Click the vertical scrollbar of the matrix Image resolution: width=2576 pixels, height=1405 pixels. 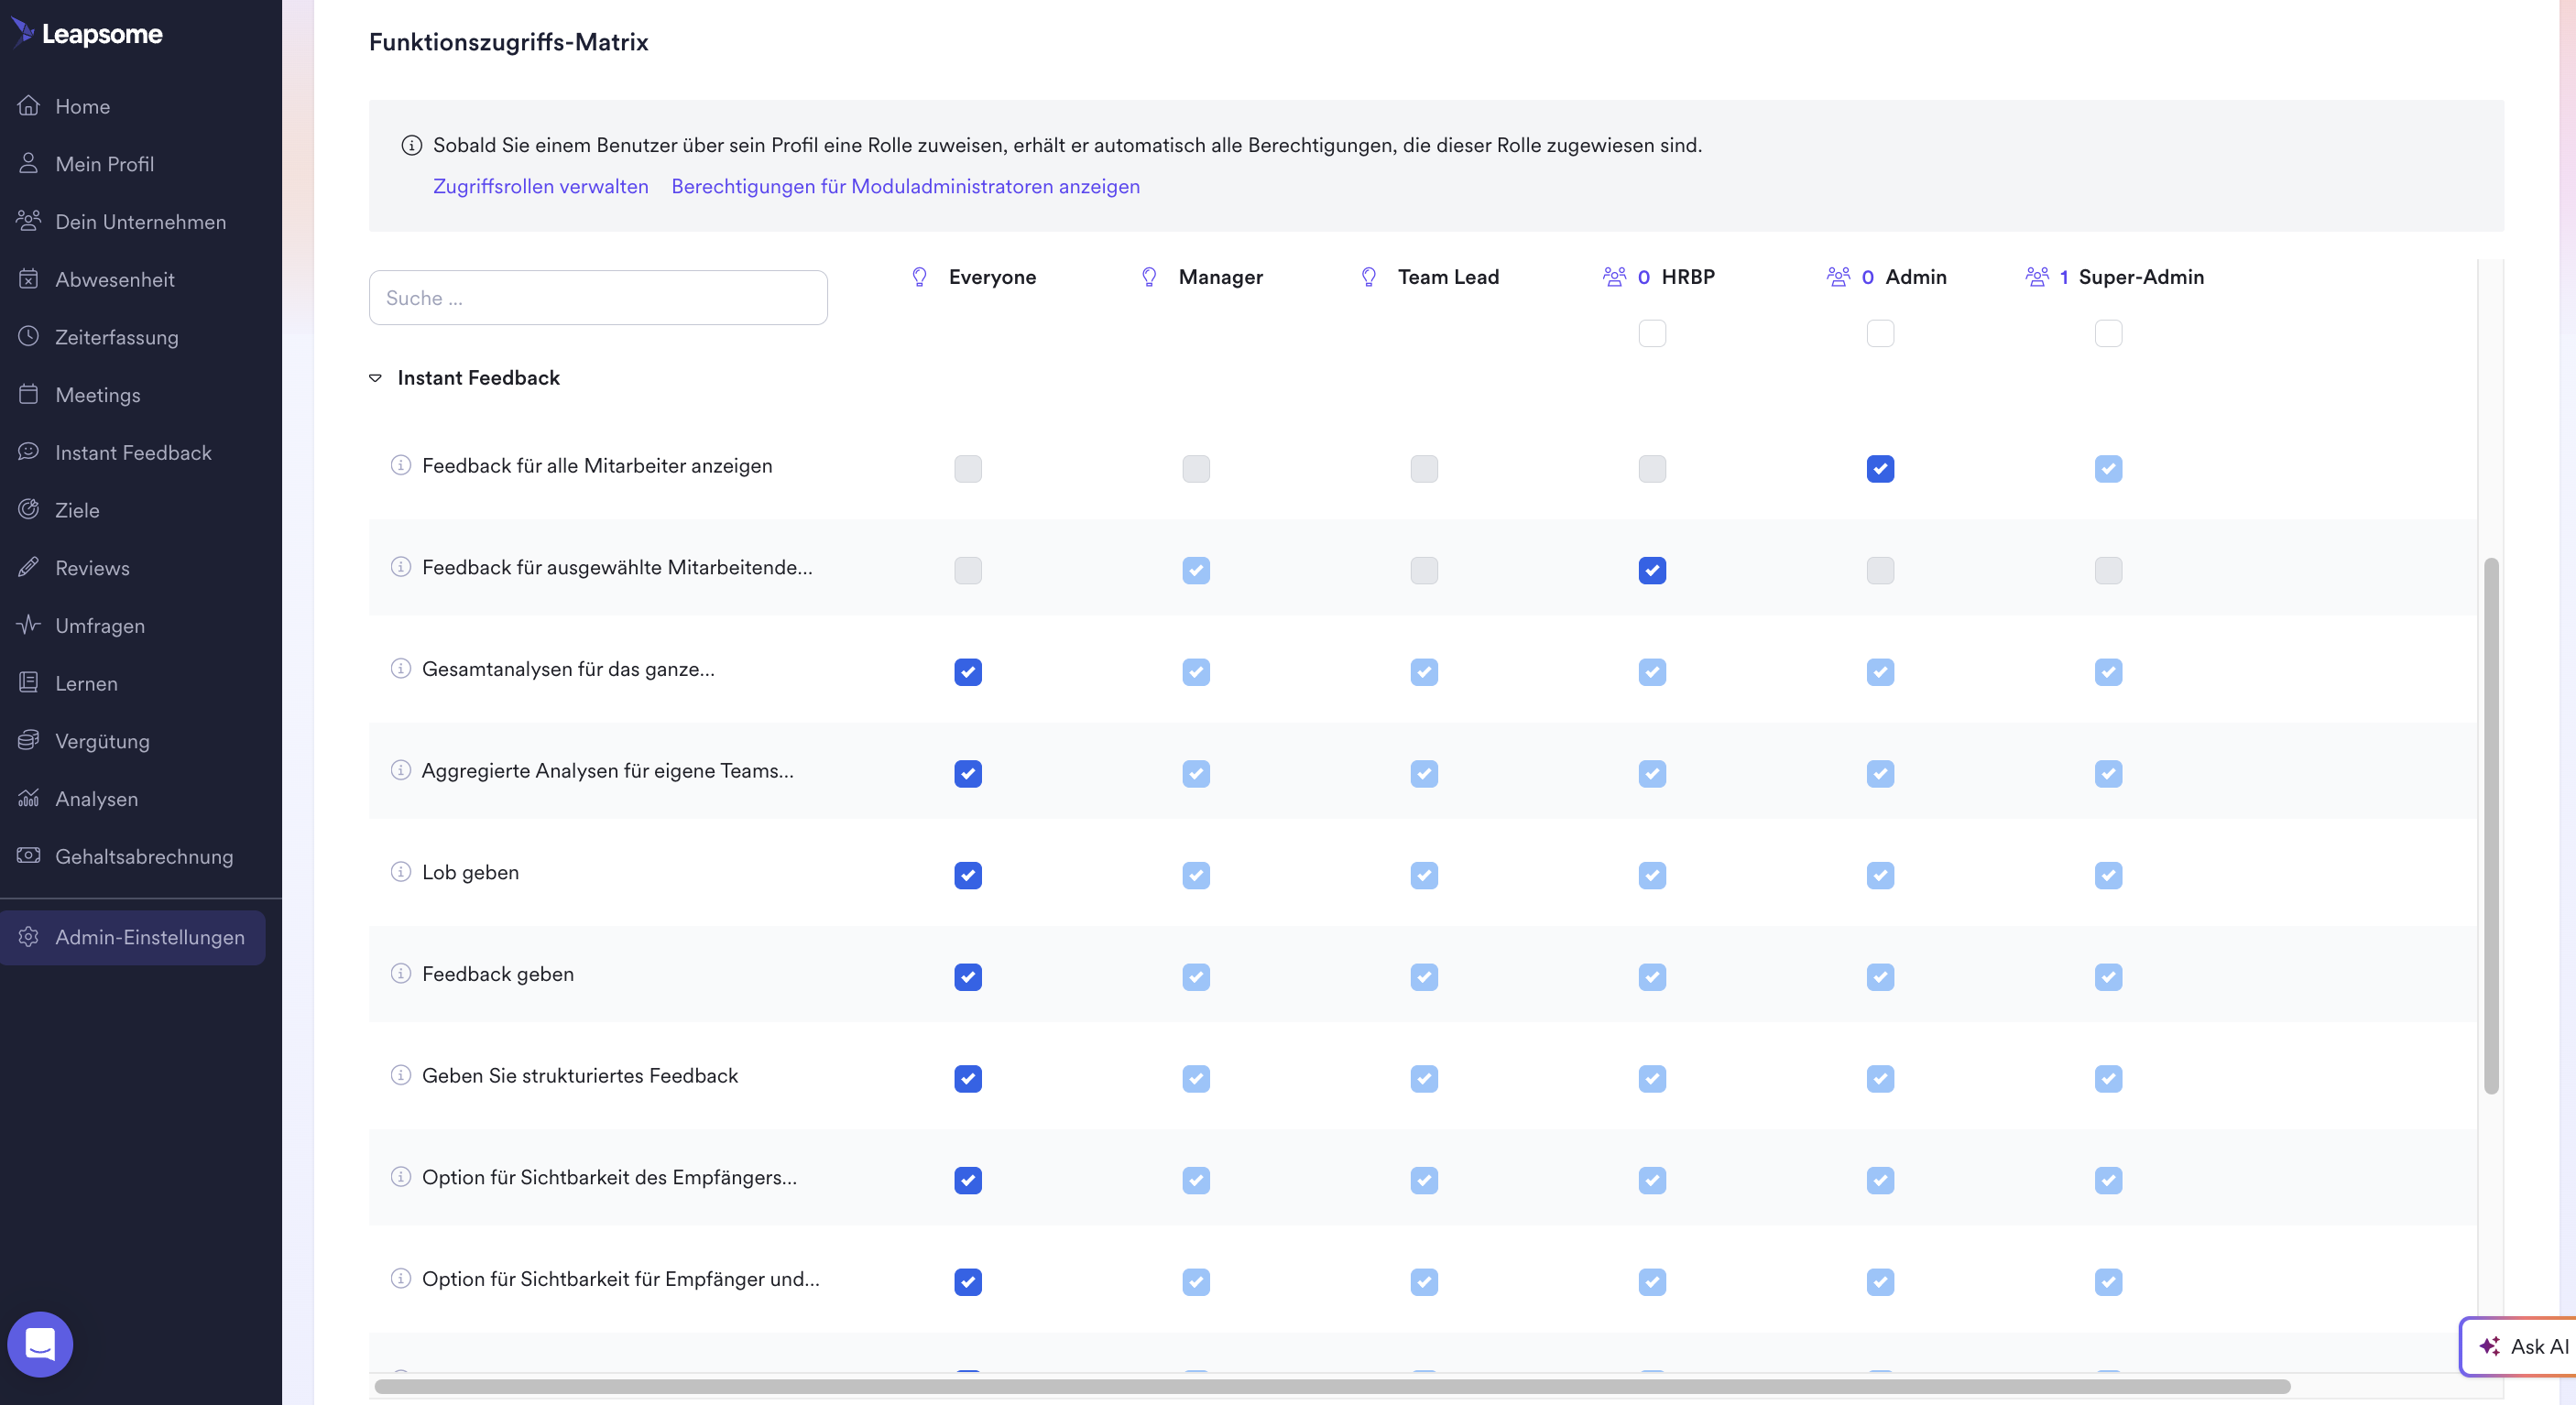[2491, 825]
